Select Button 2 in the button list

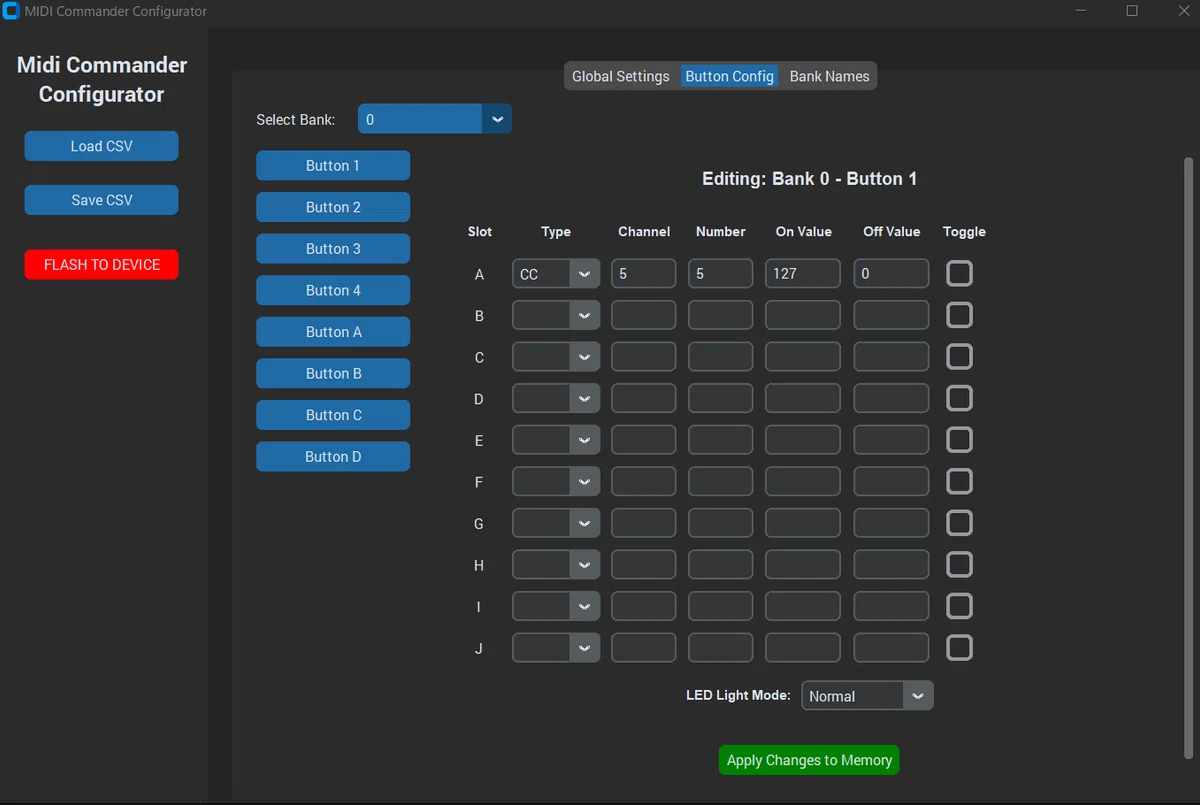point(333,207)
